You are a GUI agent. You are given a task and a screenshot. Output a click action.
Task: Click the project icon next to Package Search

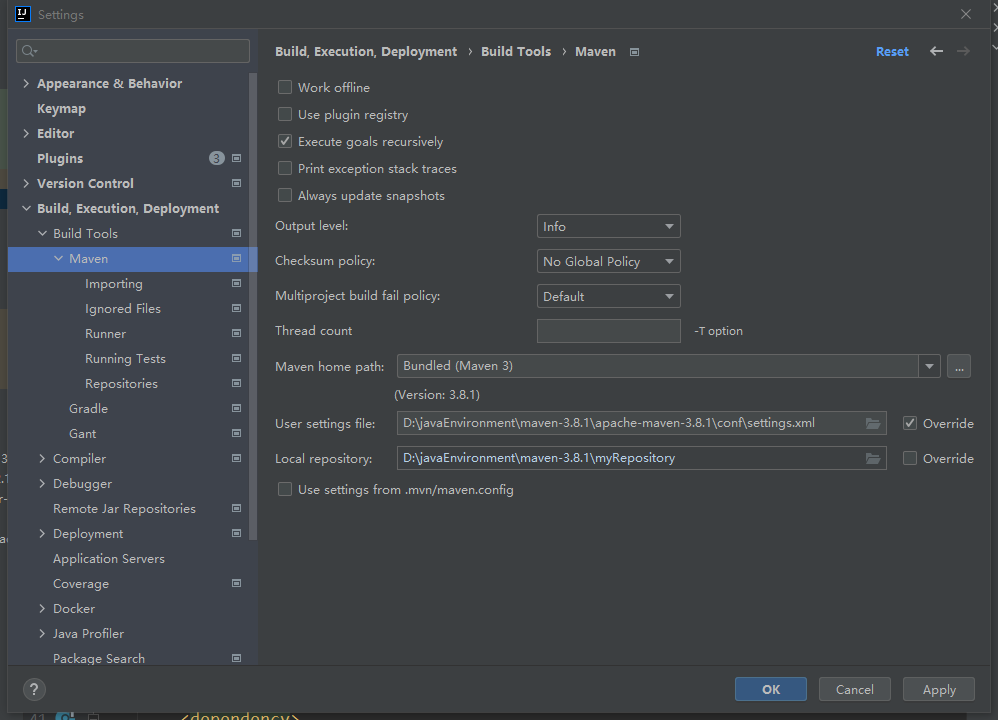pyautogui.click(x=236, y=658)
